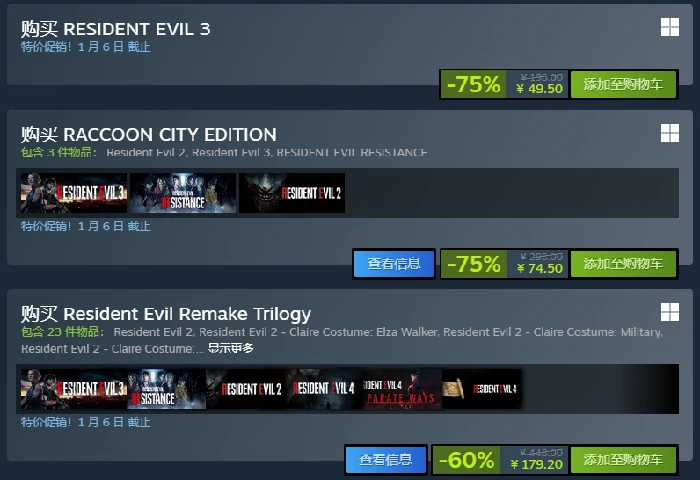Open Resistance thumbnail in Trilogy bundle
Image resolution: width=700 pixels, height=480 pixels.
pos(167,389)
